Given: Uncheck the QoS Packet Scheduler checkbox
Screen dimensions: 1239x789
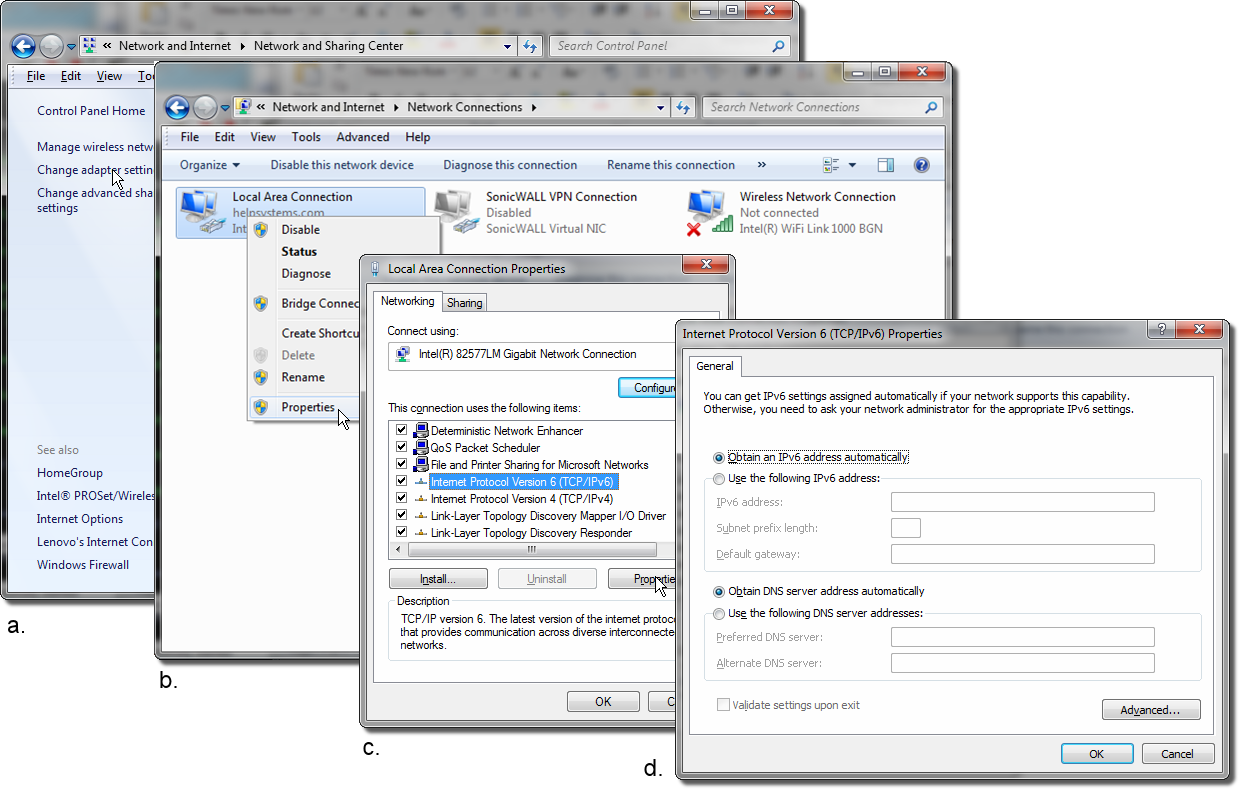Looking at the screenshot, I should [x=402, y=448].
